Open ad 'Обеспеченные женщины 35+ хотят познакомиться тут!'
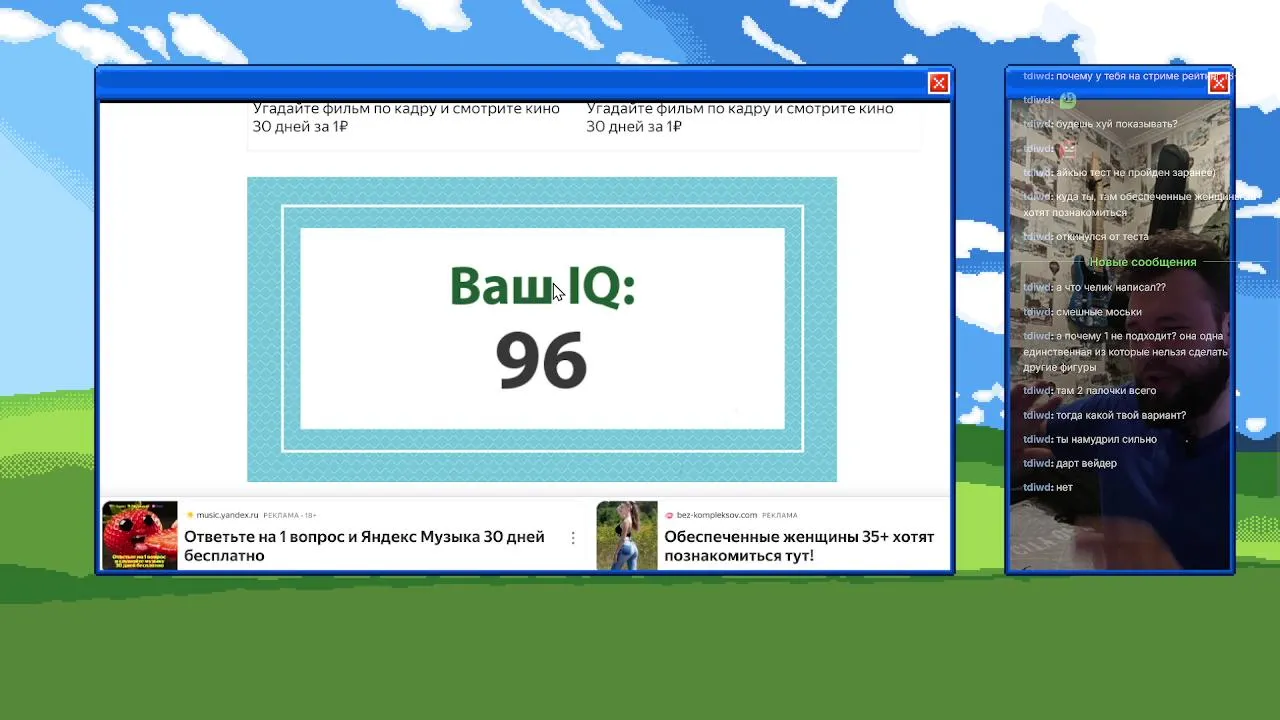The height and width of the screenshot is (720, 1280). click(799, 546)
